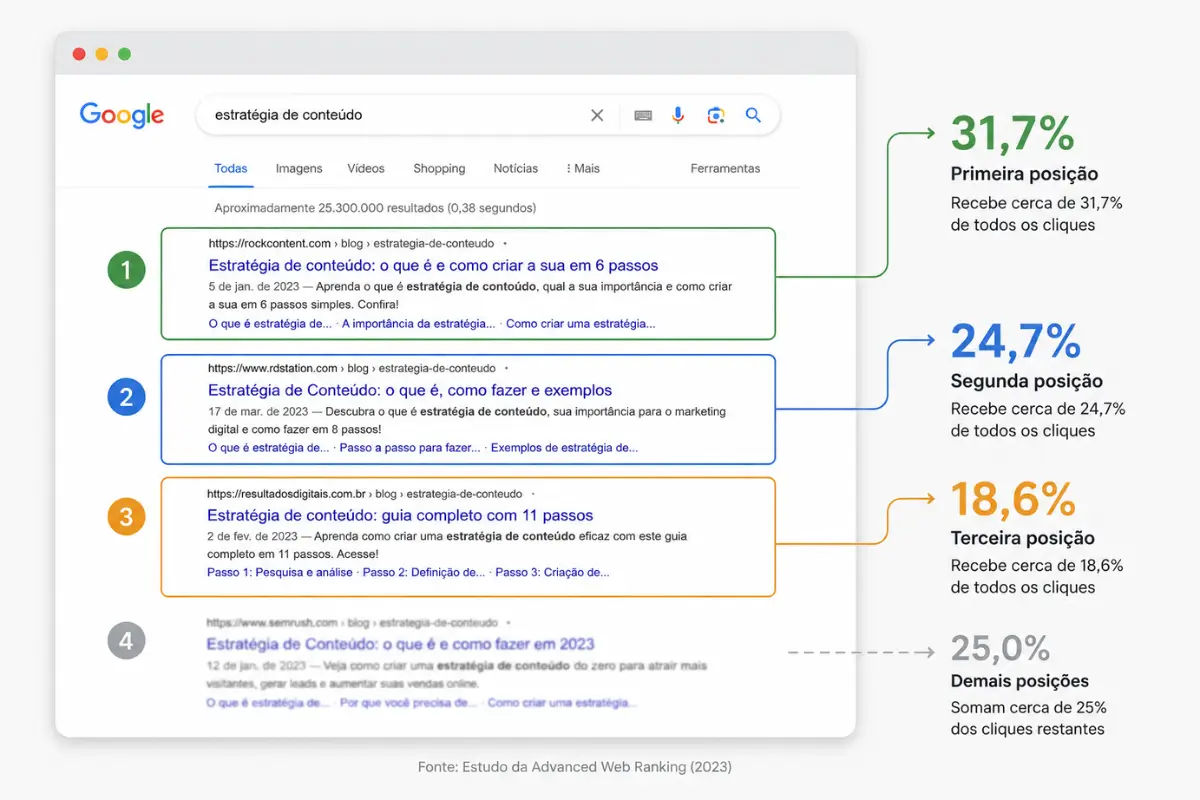
Task: Open sitelink 'Exemplos de estratégia de...'
Action: click(x=564, y=448)
